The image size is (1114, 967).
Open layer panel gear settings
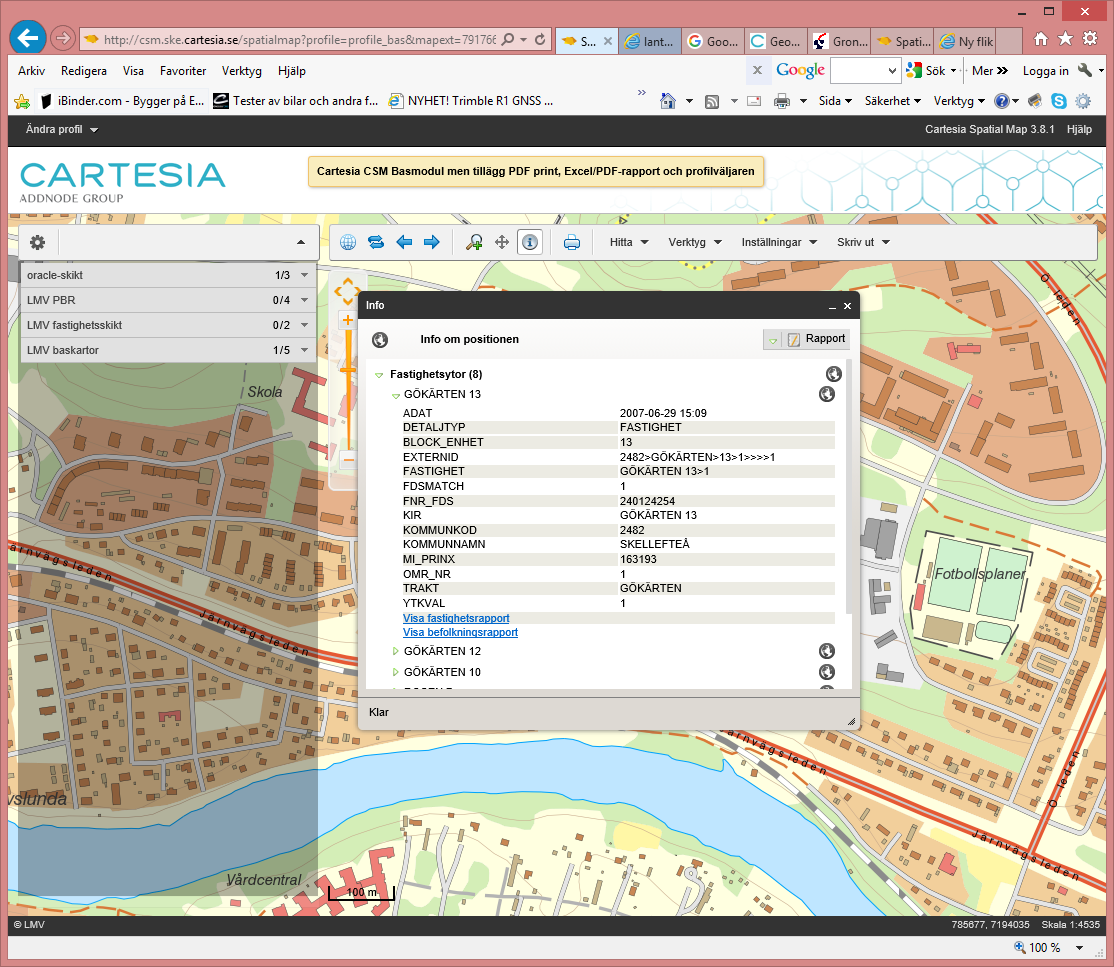38,242
